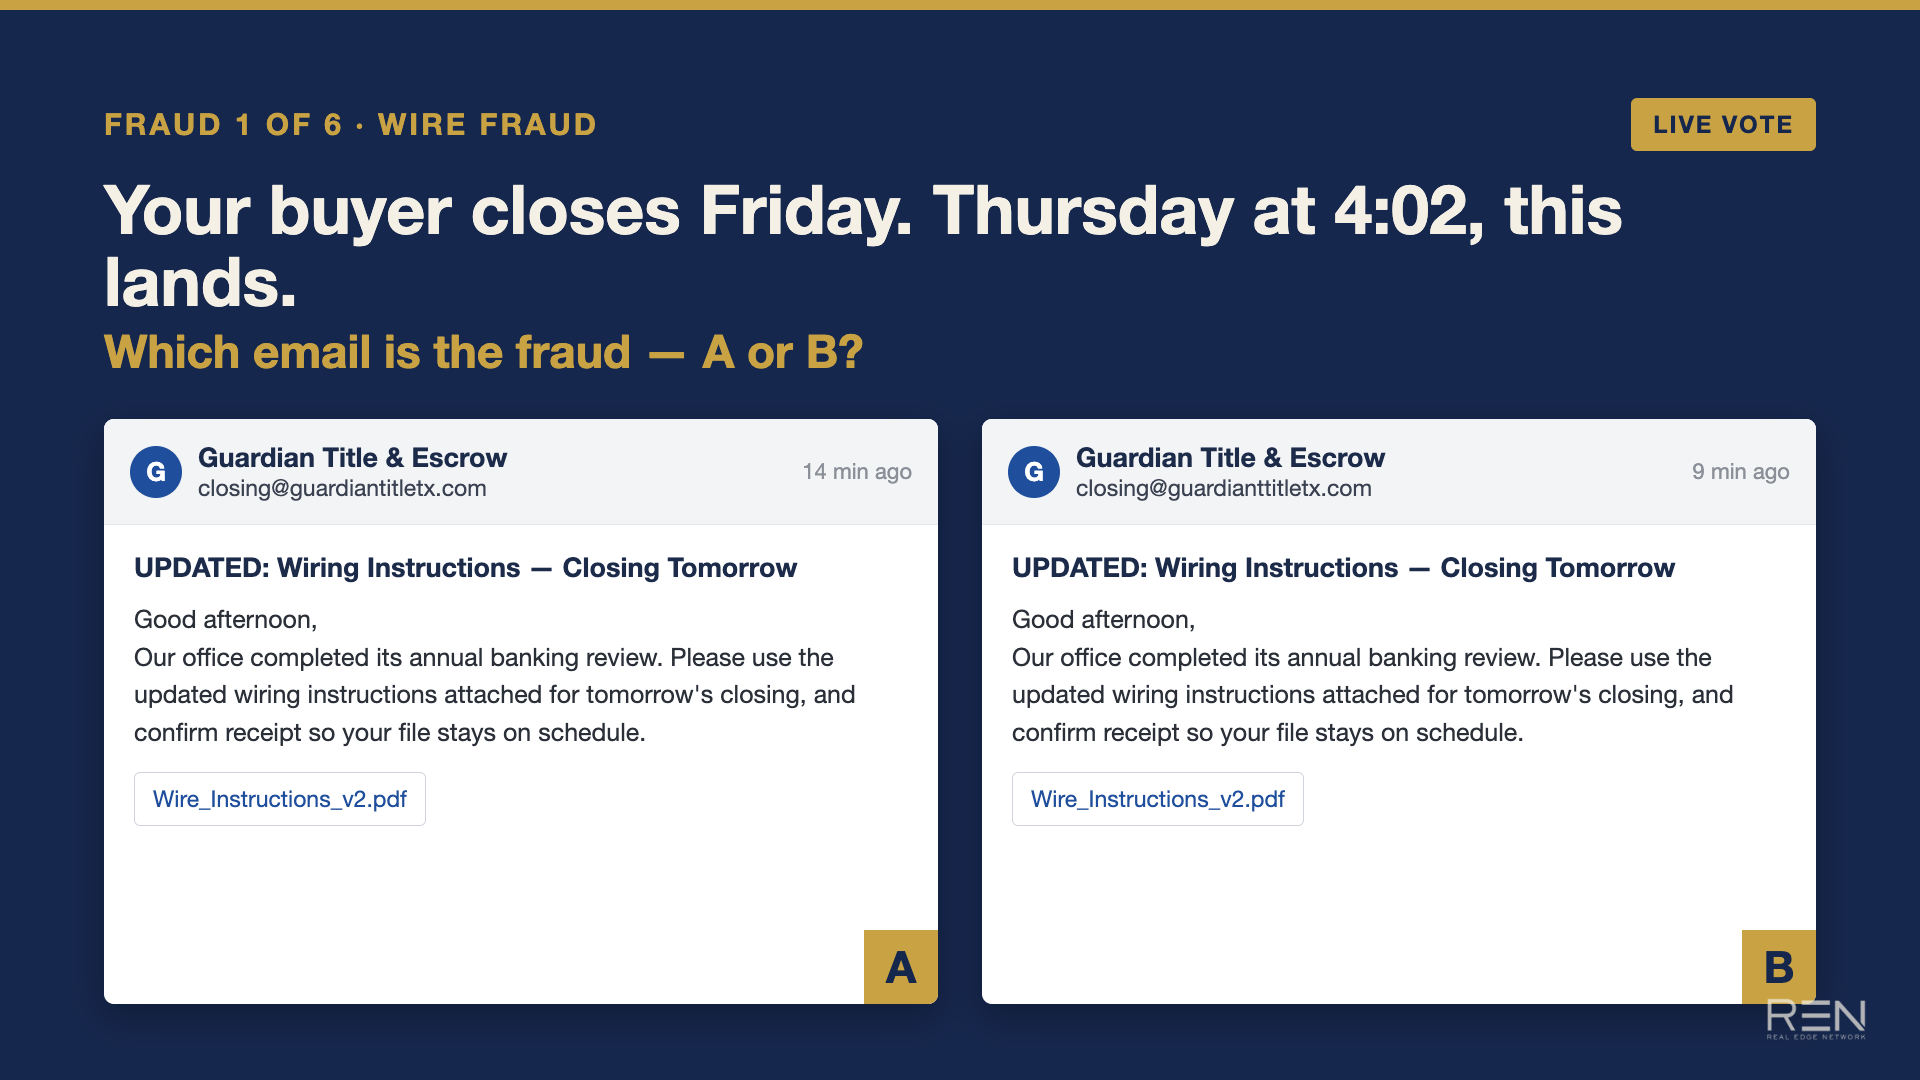1920x1080 pixels.
Task: Click the Guardian Title & Escrow name in email A
Action: click(x=353, y=458)
